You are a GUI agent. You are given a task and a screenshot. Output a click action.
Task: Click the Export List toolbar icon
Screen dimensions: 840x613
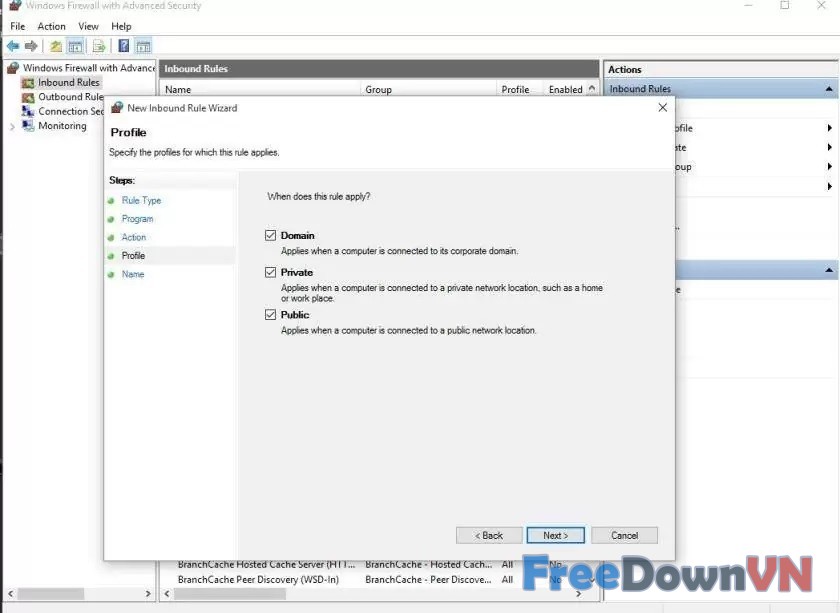coord(99,46)
